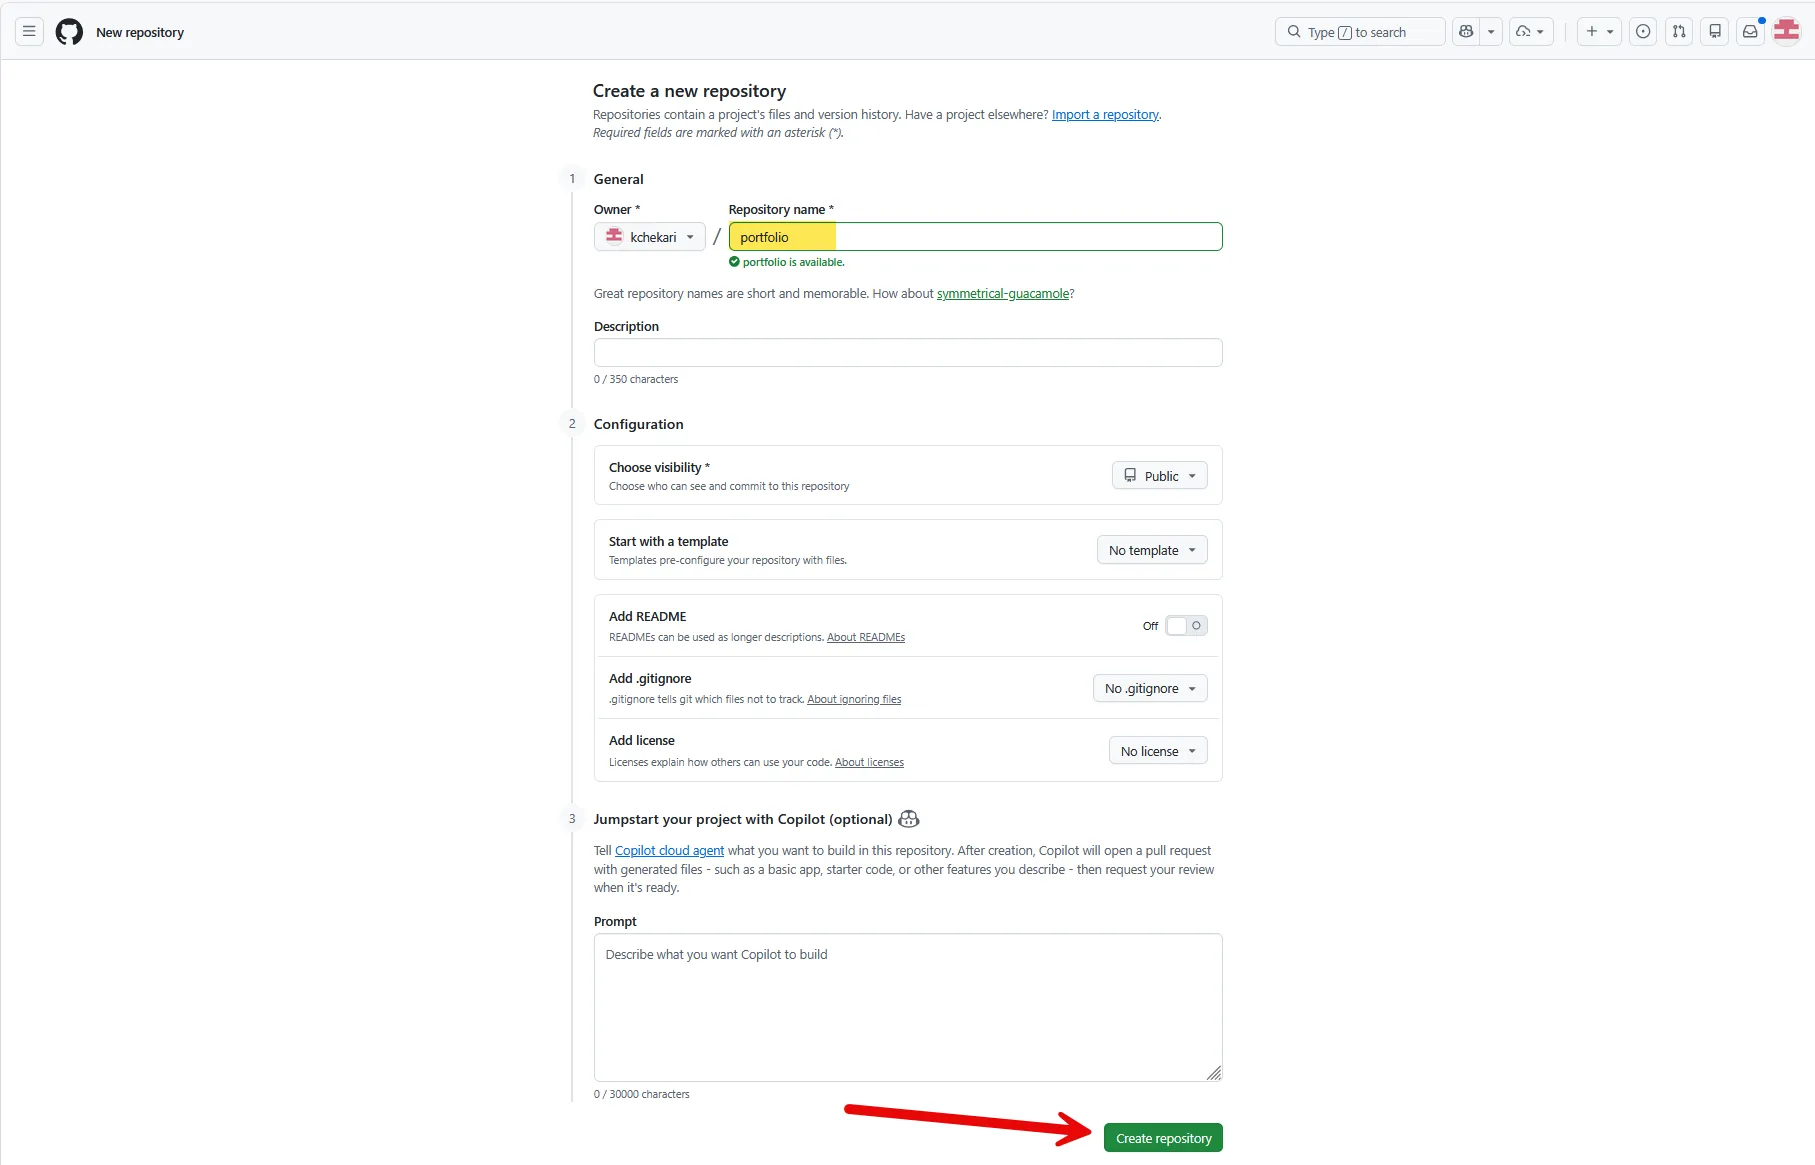The image size is (1815, 1165).
Task: Click the search magnifier icon
Action: tap(1294, 32)
